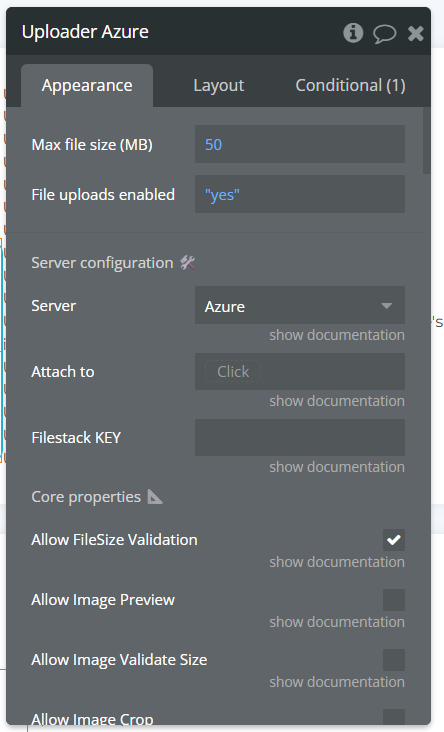This screenshot has height=732, width=444.
Task: Switch to the Layout tab
Action: (x=218, y=85)
